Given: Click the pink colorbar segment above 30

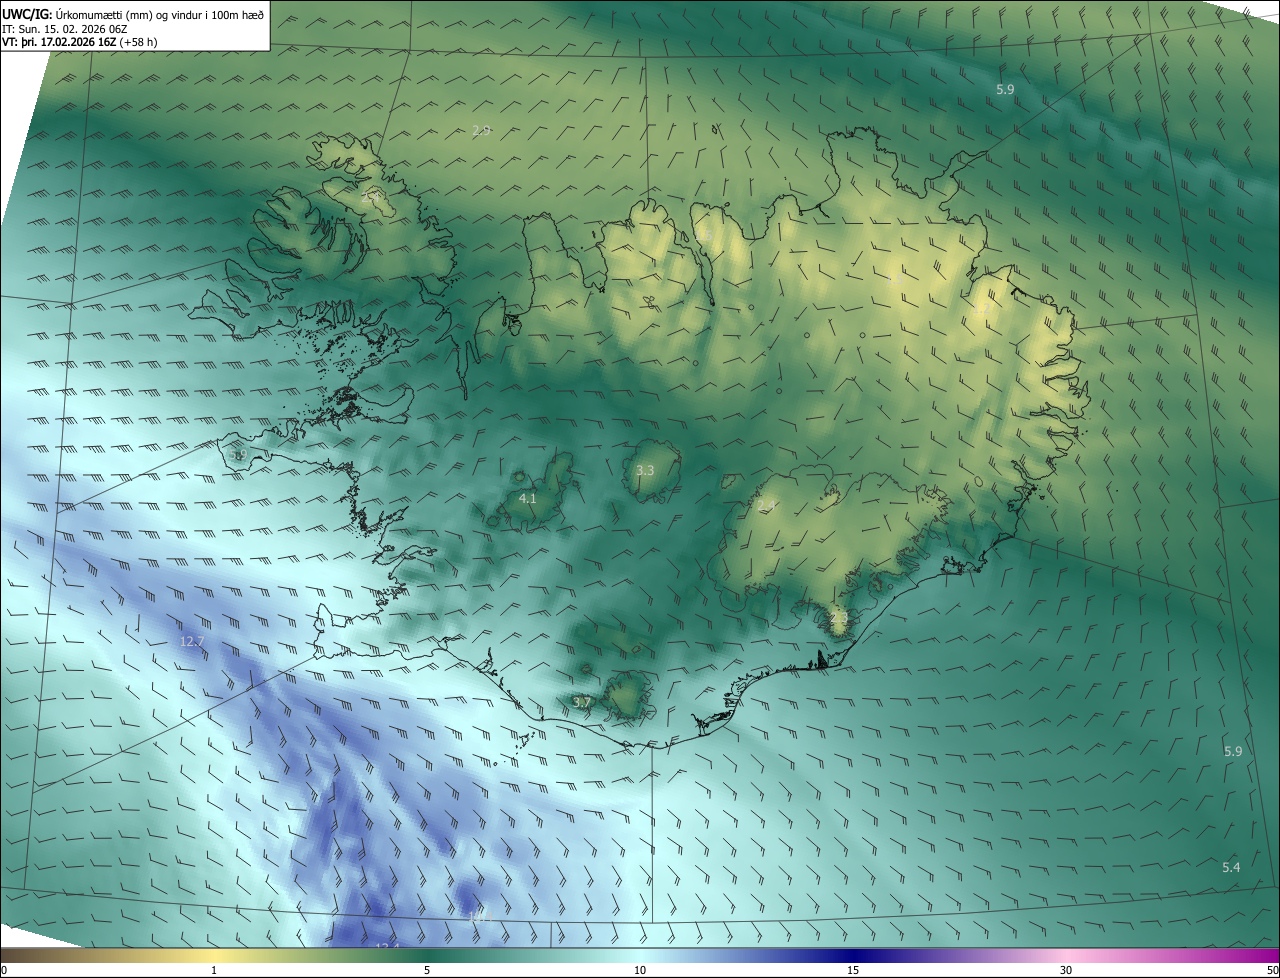Looking at the screenshot, I should [1066, 956].
